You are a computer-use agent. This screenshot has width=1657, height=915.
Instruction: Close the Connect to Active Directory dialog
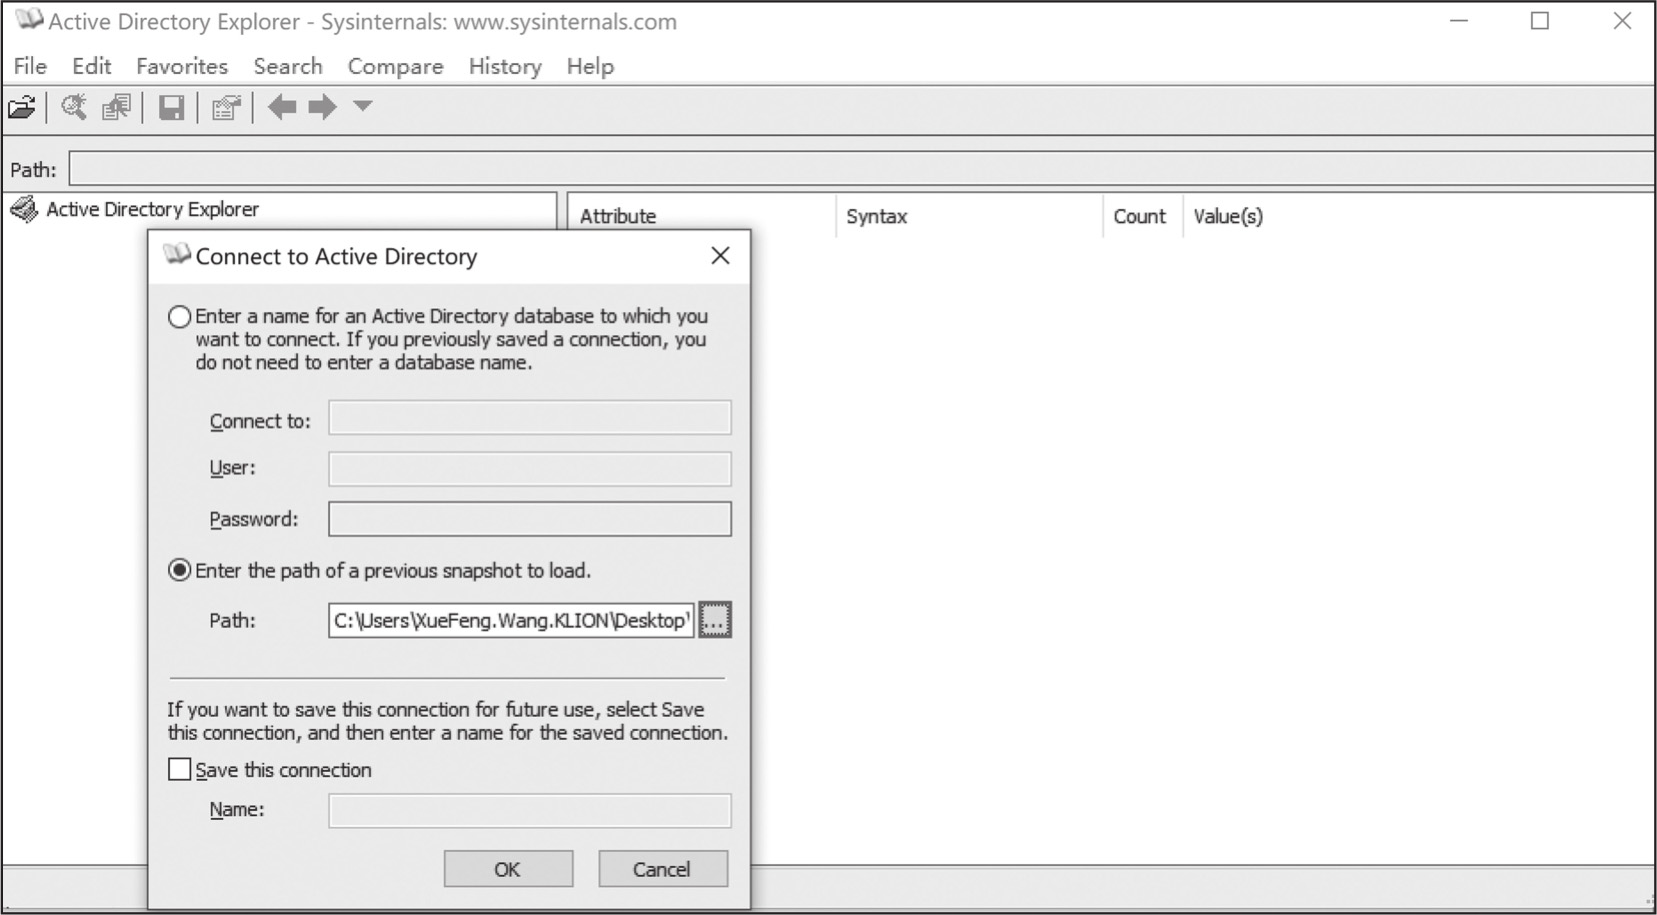coord(720,256)
